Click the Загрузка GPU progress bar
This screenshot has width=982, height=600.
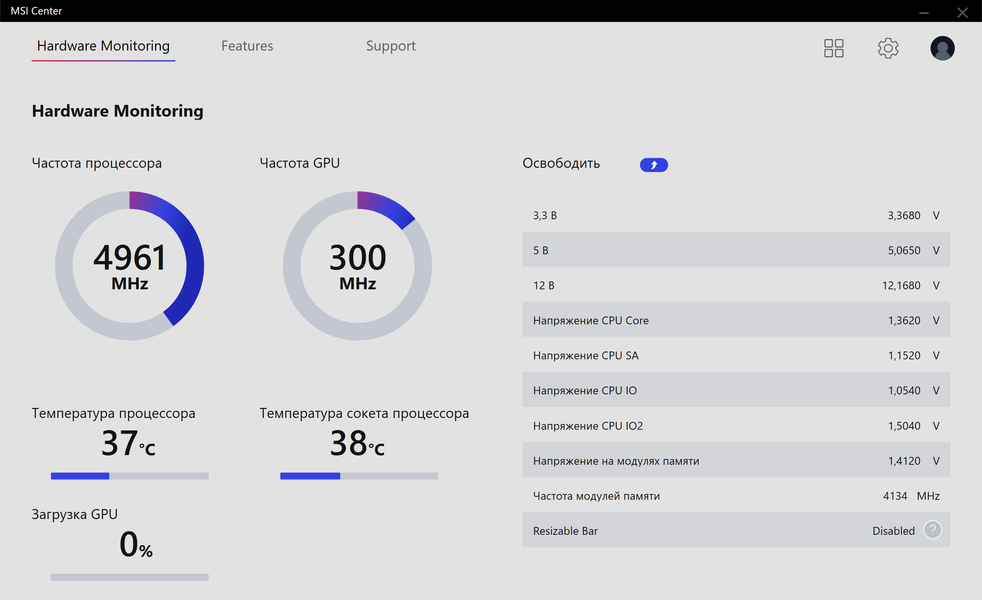click(x=129, y=577)
